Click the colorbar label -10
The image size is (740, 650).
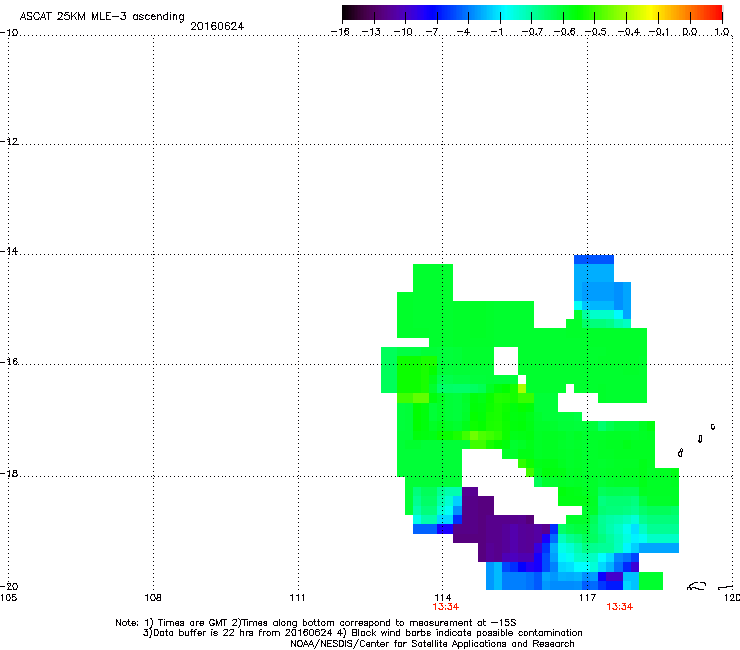point(403,32)
